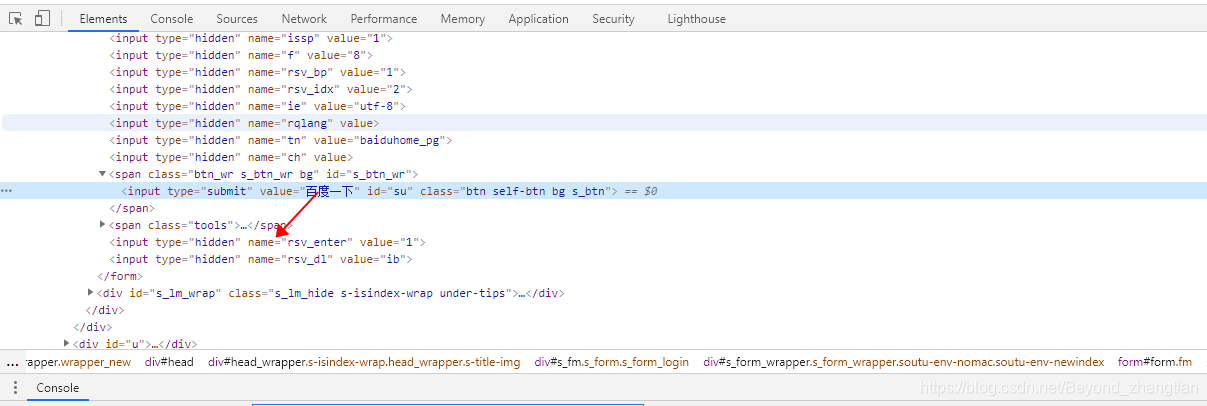Open the Elements tab
The height and width of the screenshot is (406, 1207).
[103, 19]
